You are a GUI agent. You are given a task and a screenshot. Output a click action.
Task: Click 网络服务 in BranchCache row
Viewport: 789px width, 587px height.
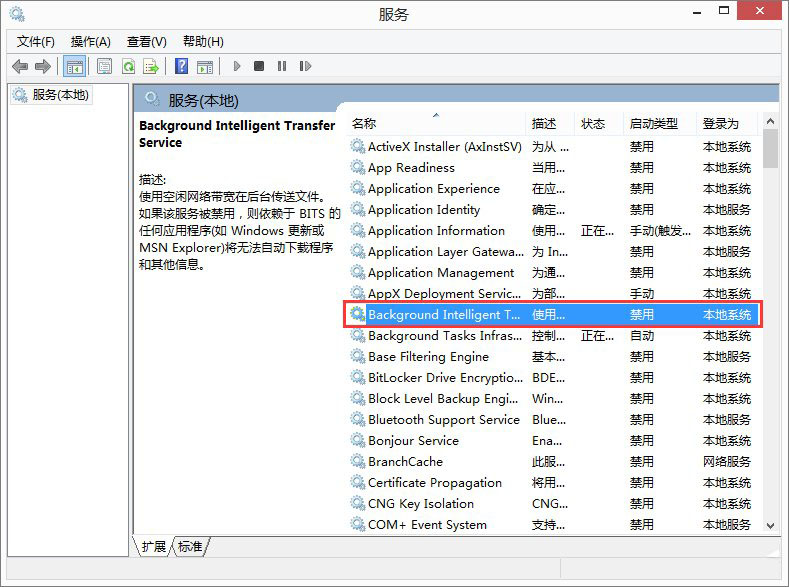click(x=727, y=461)
